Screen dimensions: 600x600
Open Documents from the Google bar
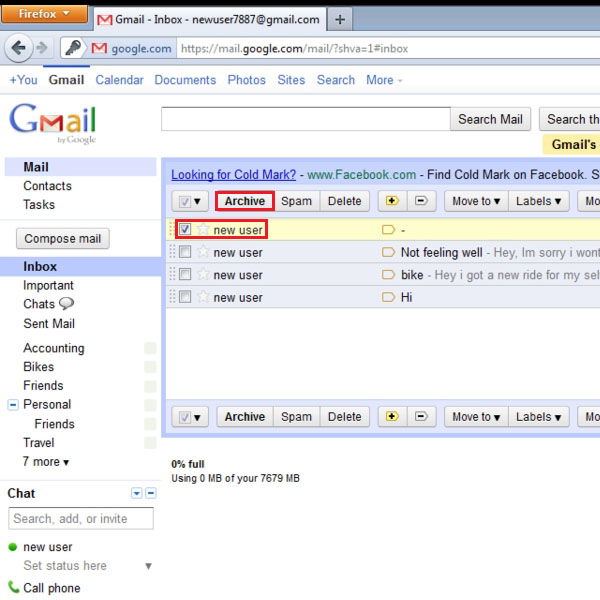pyautogui.click(x=185, y=80)
